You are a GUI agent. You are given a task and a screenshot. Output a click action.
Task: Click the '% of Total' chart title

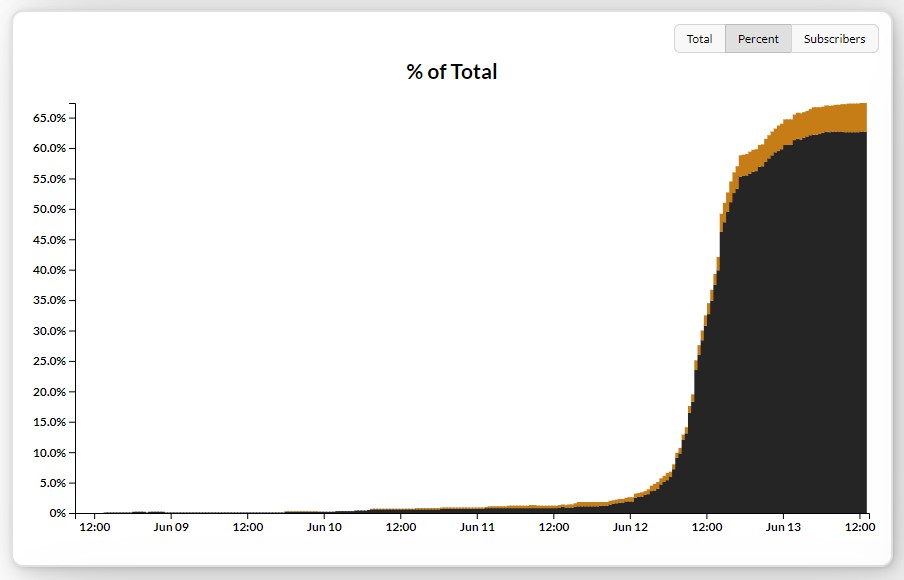pos(449,71)
